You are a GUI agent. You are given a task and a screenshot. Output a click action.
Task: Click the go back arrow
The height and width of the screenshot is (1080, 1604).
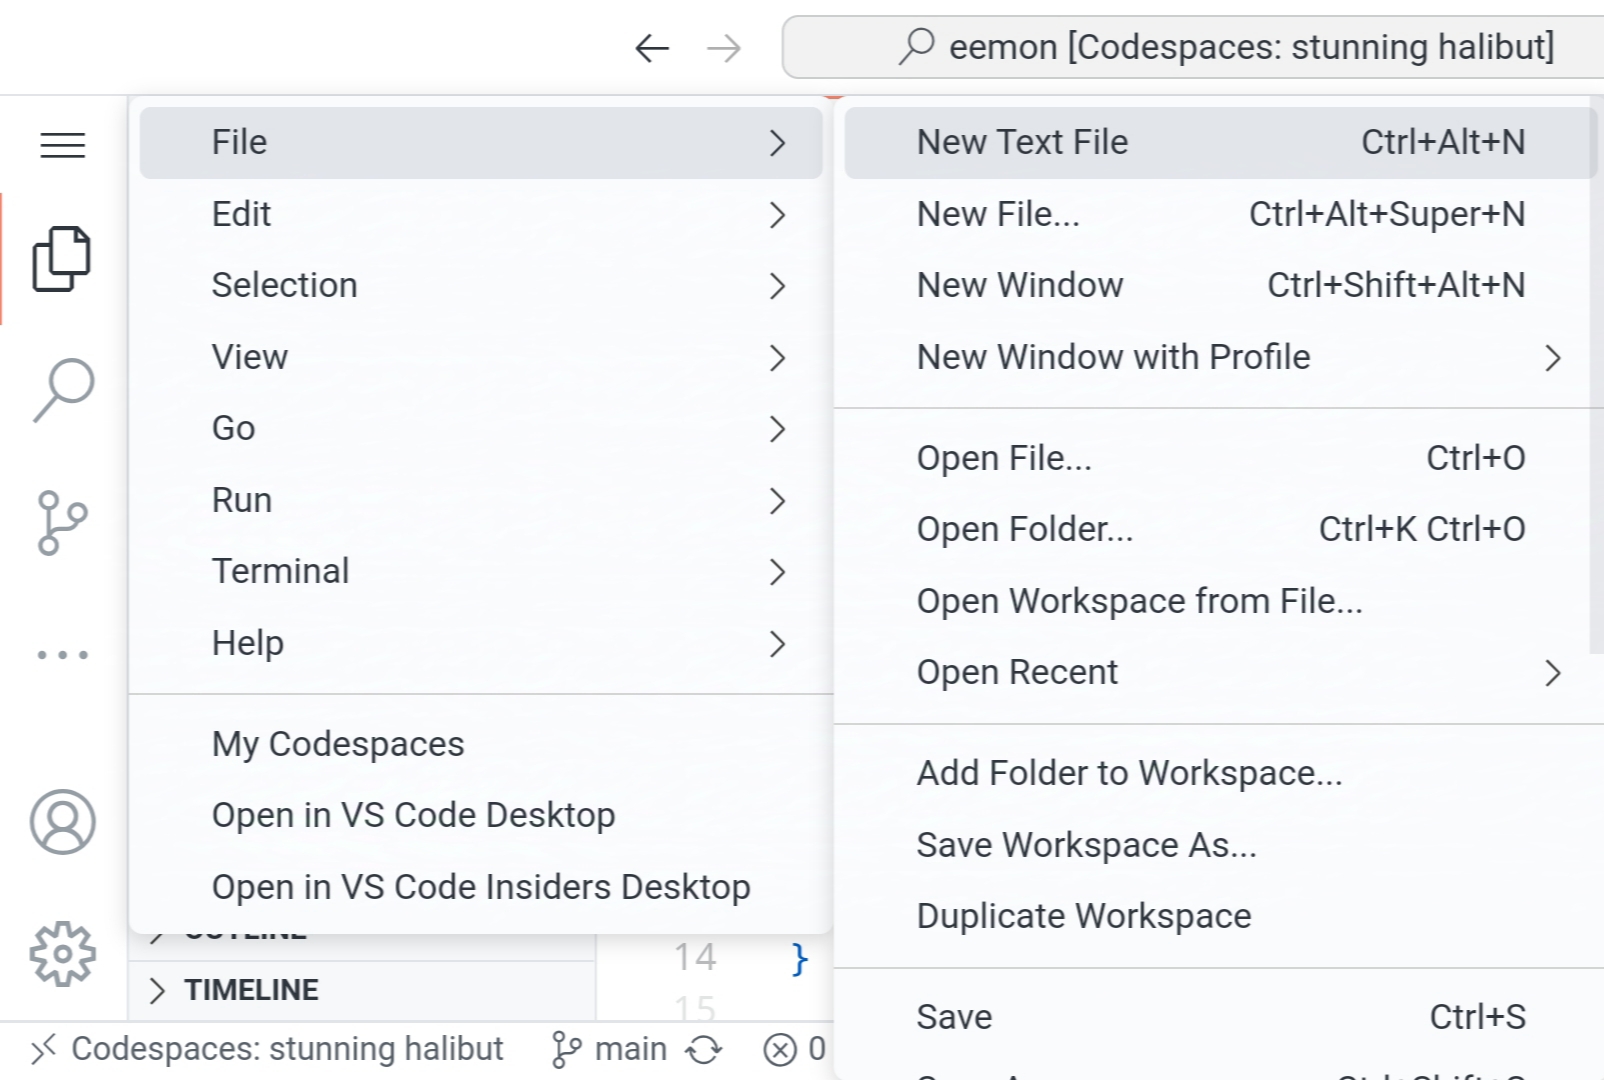(x=652, y=48)
